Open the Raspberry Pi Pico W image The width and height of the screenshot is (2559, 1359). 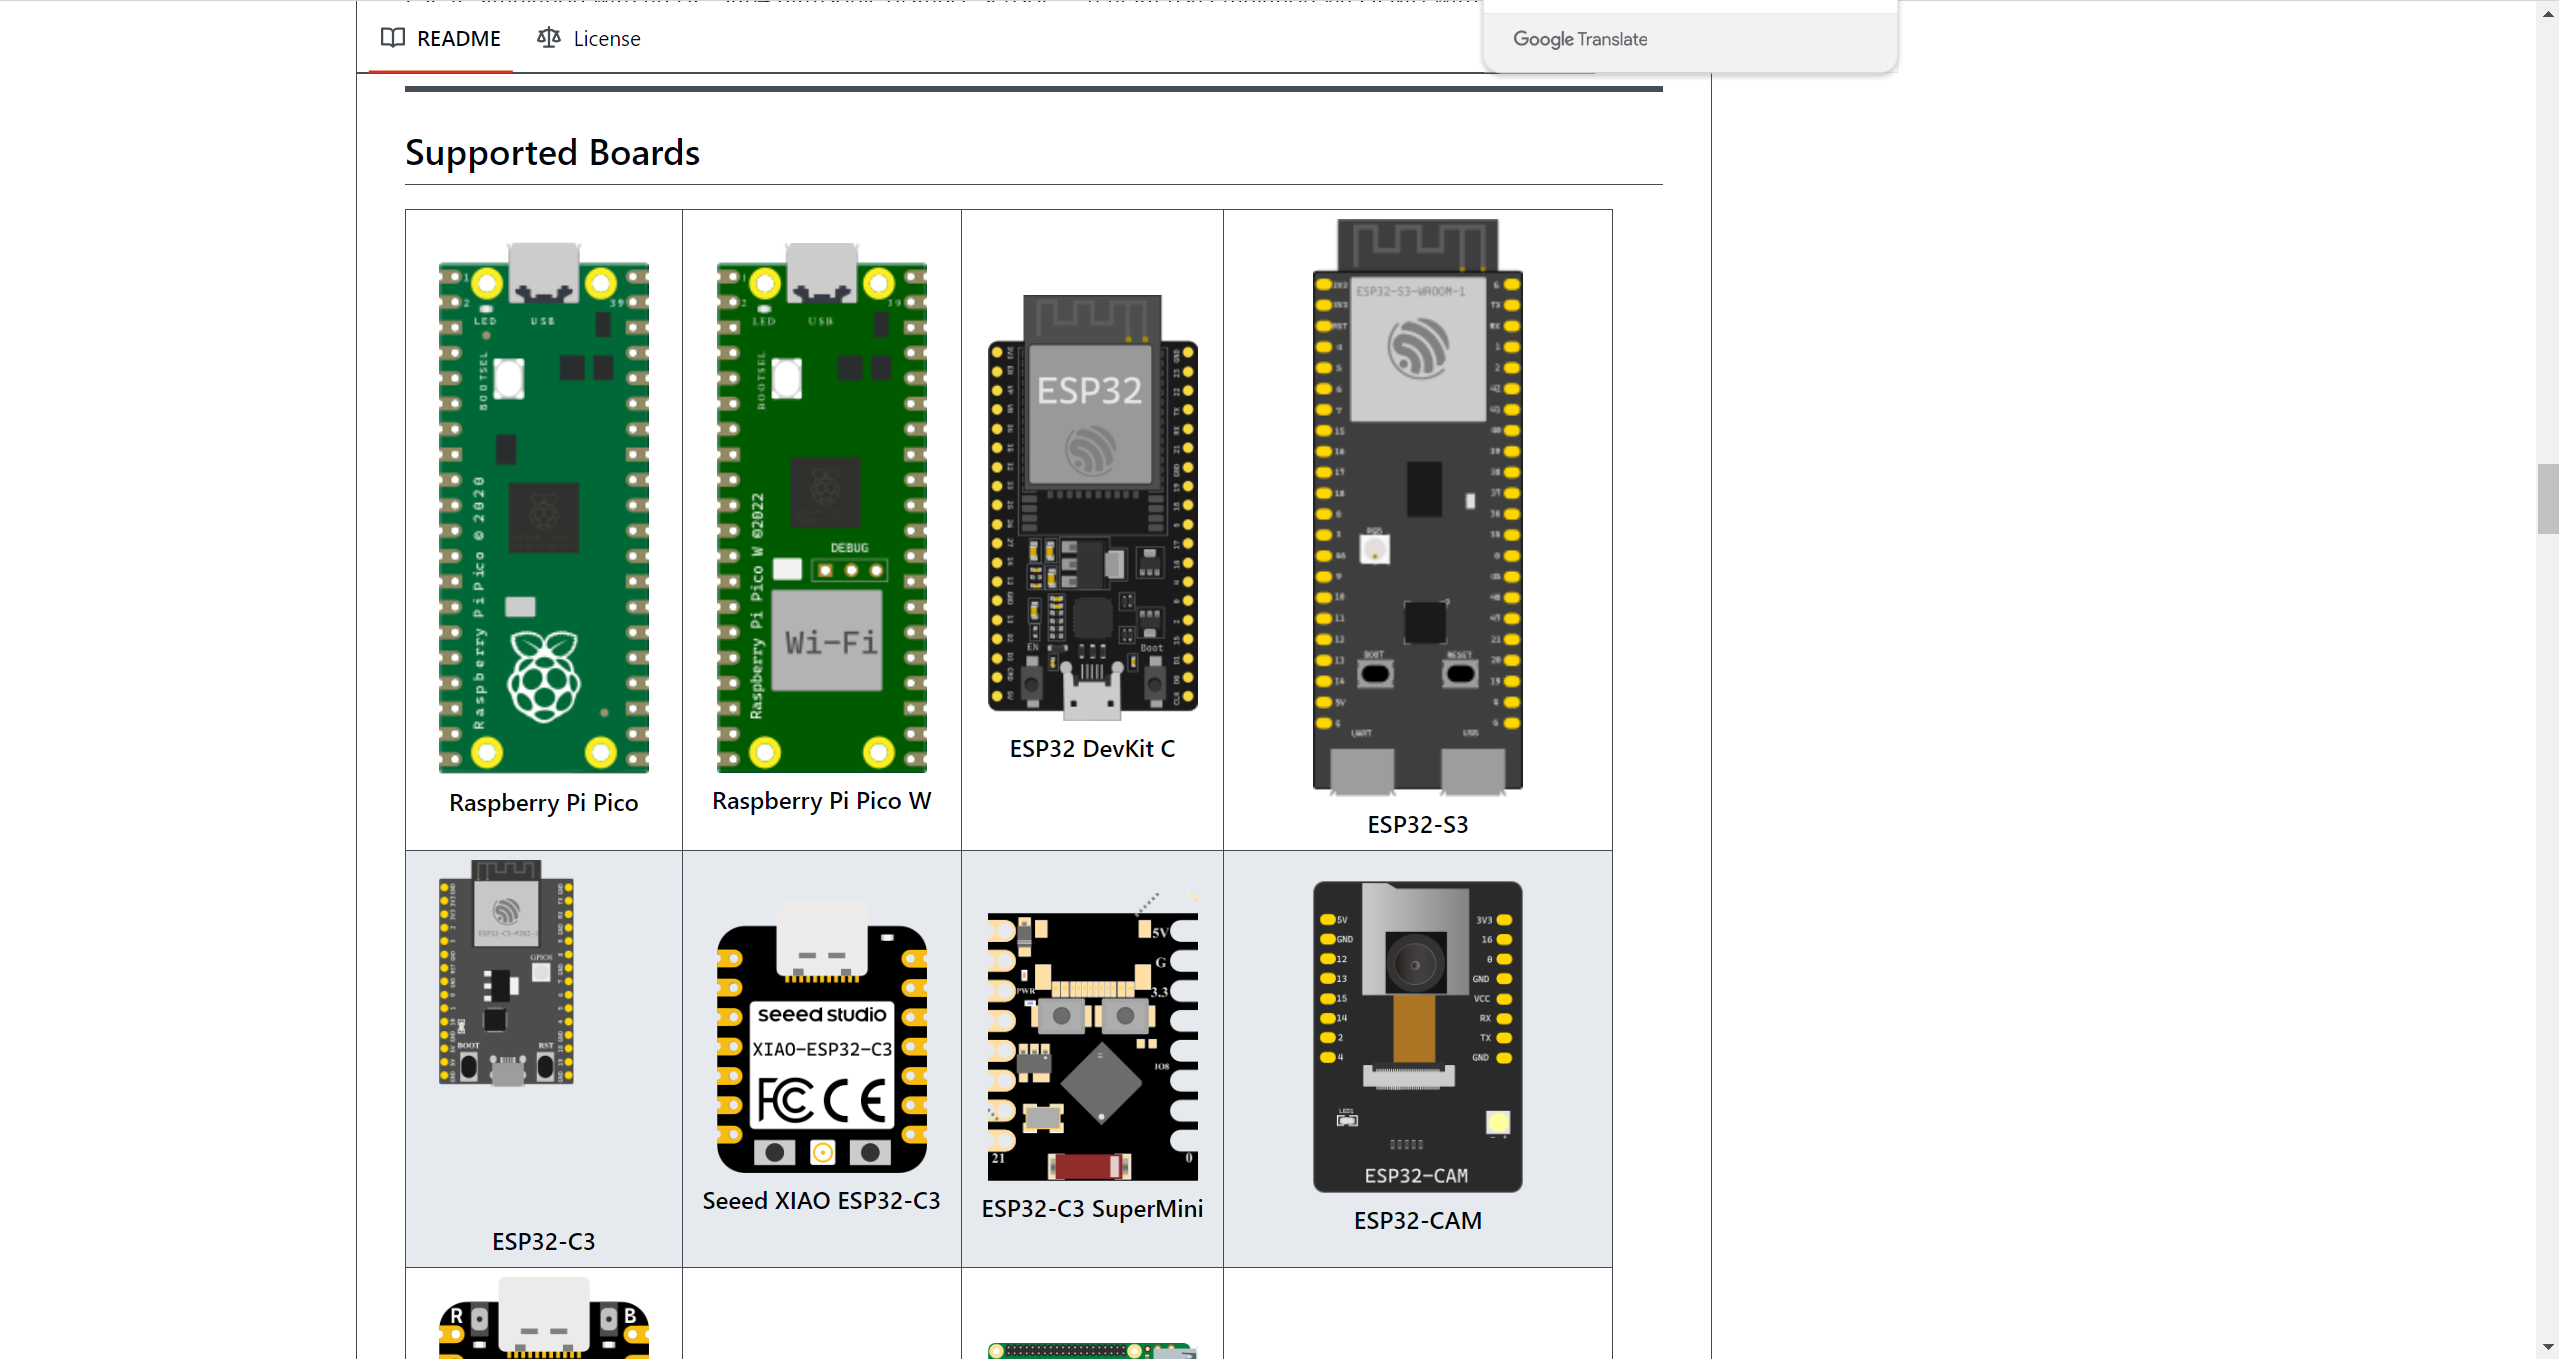tap(821, 507)
